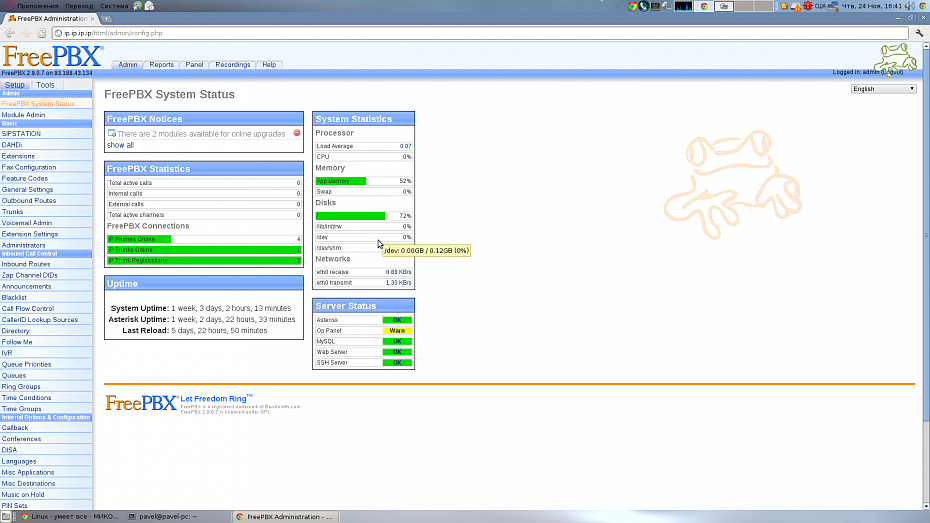
Task: Click the yellow star tray icon
Action: 784,6
